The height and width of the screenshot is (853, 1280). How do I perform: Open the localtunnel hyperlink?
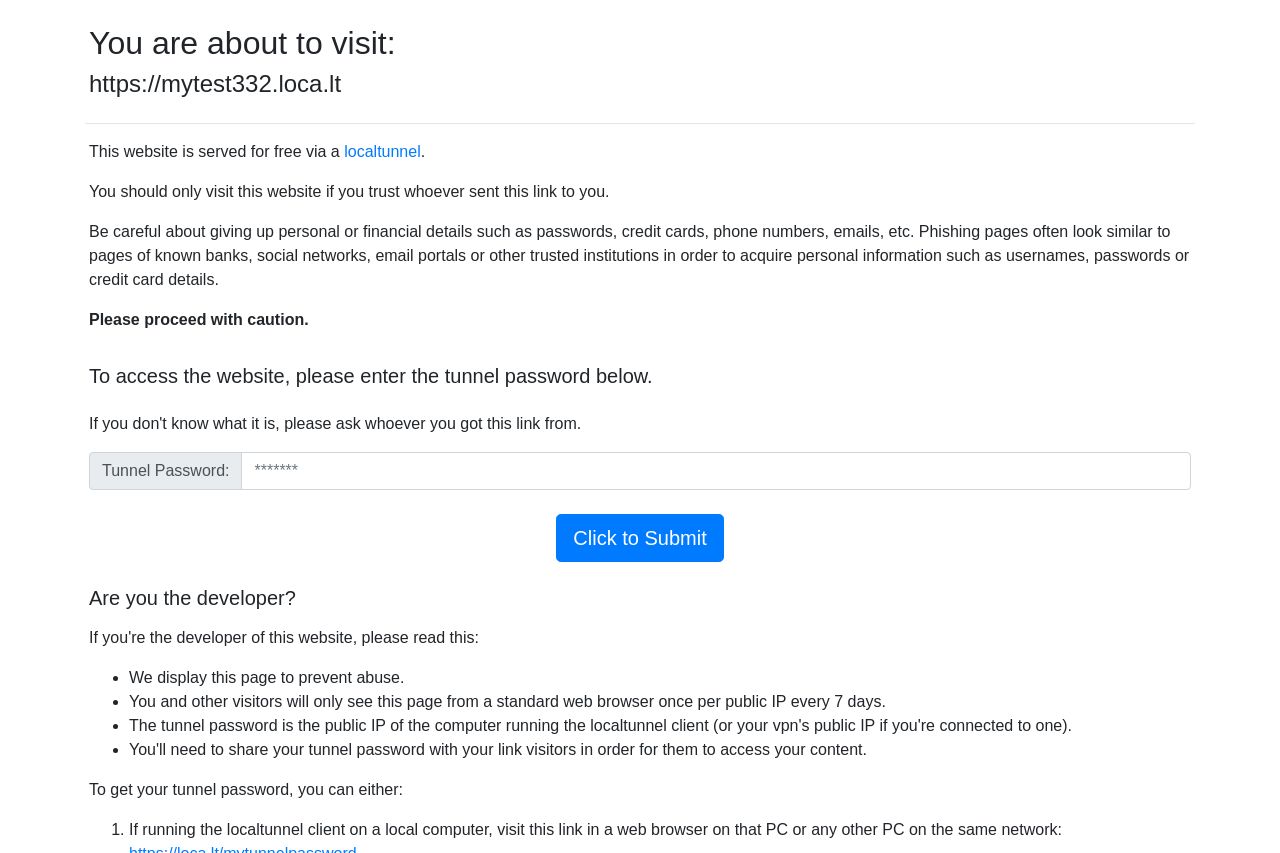pyautogui.click(x=382, y=151)
